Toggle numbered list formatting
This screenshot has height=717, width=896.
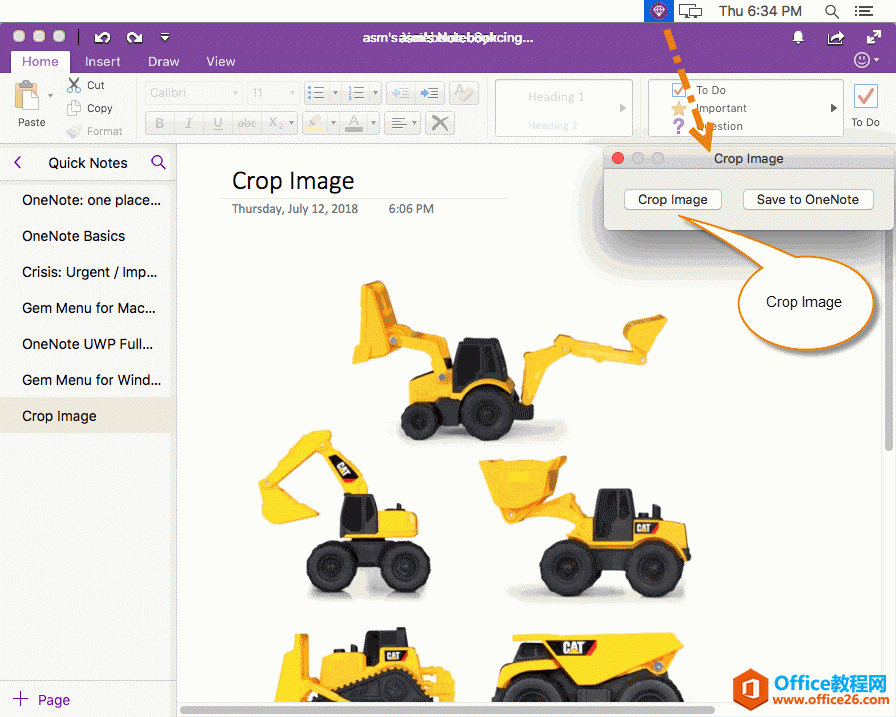(x=355, y=93)
